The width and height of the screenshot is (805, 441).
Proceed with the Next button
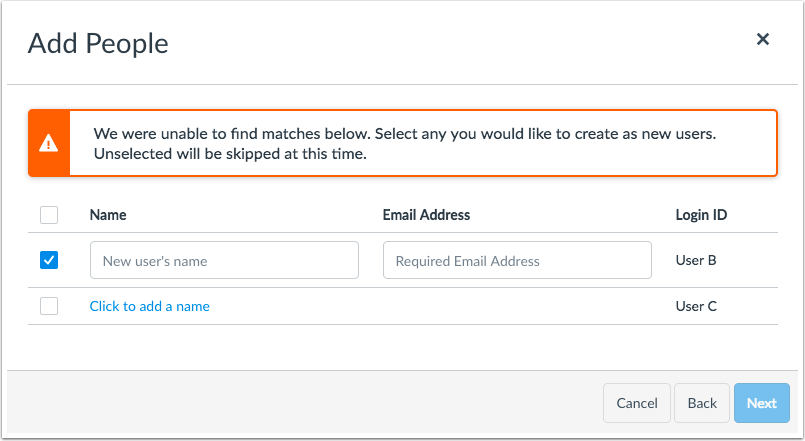pos(761,403)
